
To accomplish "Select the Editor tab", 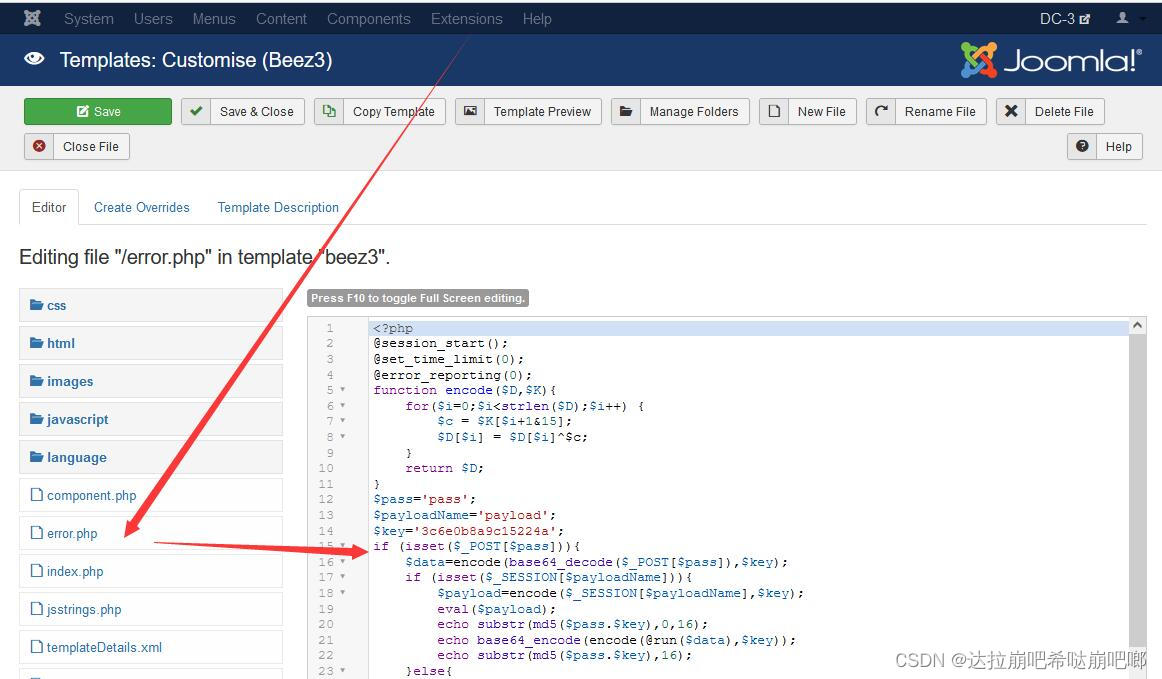I will pos(49,208).
